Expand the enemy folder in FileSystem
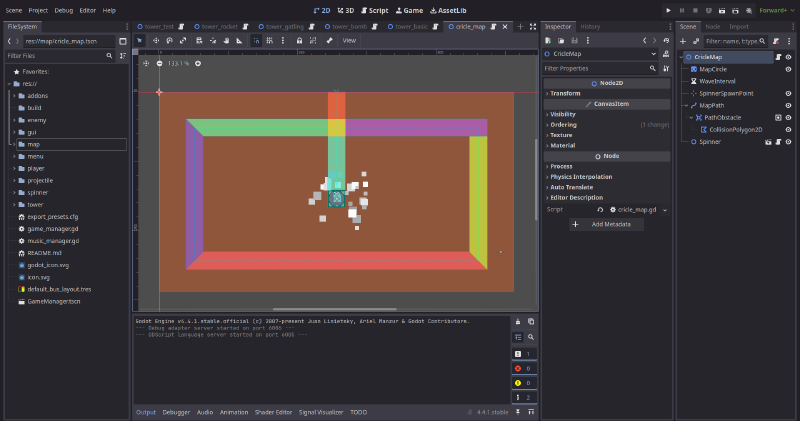This screenshot has height=421, width=800. [14, 120]
